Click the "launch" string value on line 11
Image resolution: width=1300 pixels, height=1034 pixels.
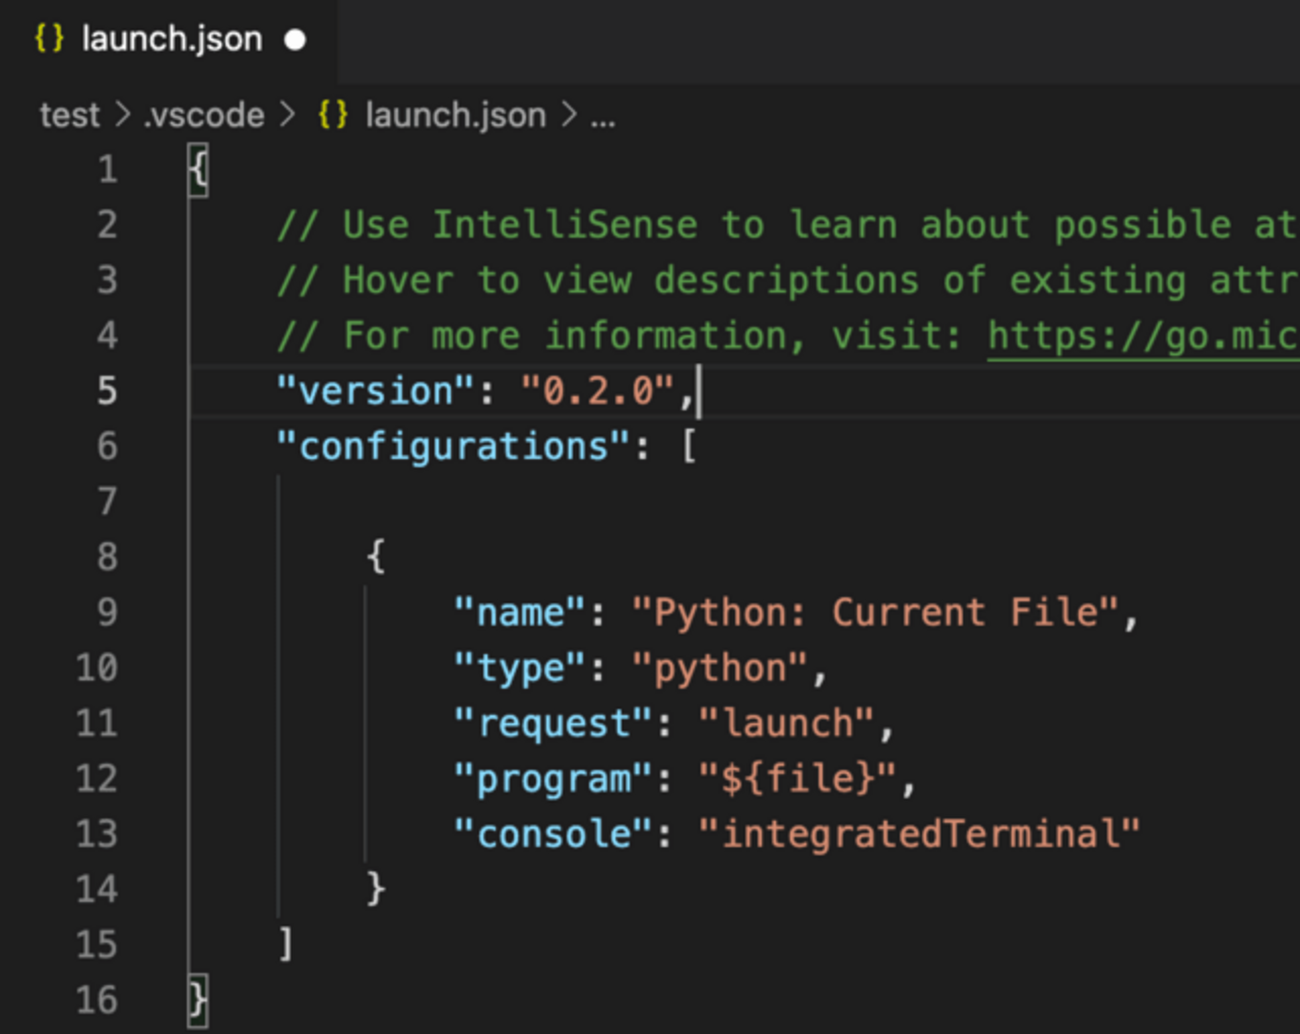[787, 723]
